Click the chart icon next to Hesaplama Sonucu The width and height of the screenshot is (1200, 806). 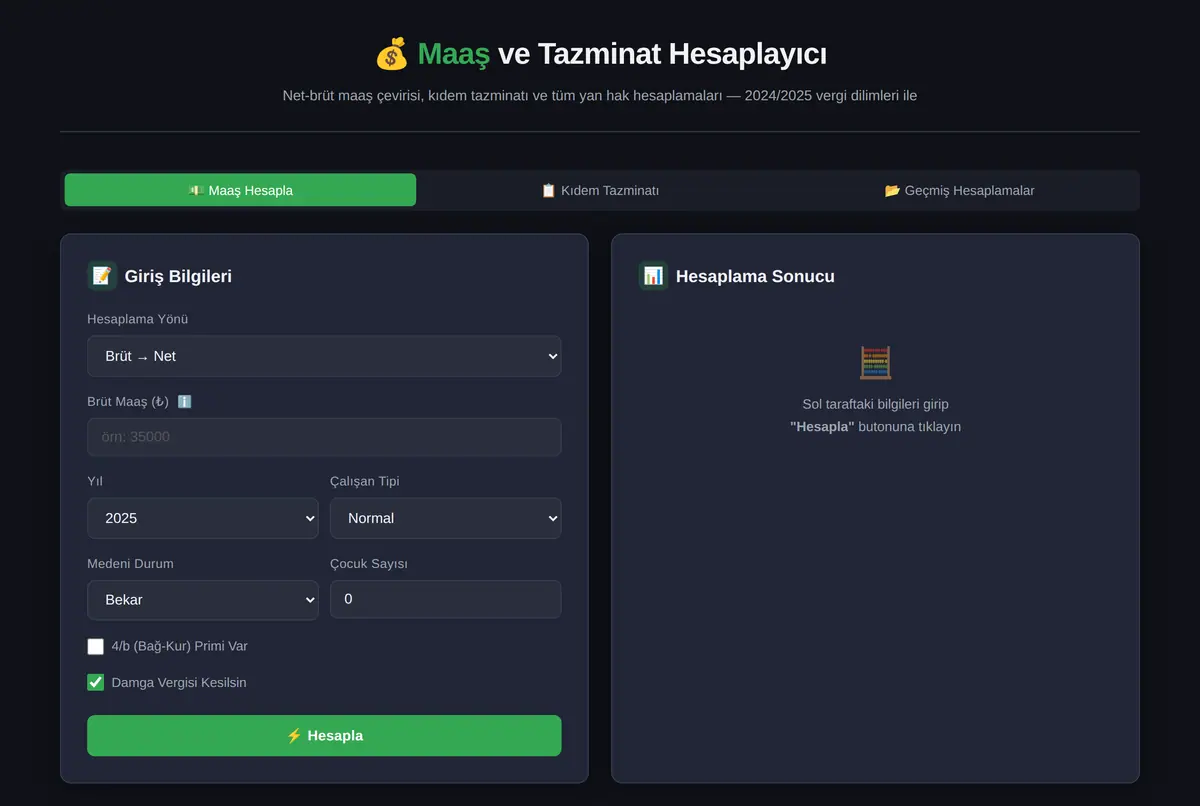(653, 276)
